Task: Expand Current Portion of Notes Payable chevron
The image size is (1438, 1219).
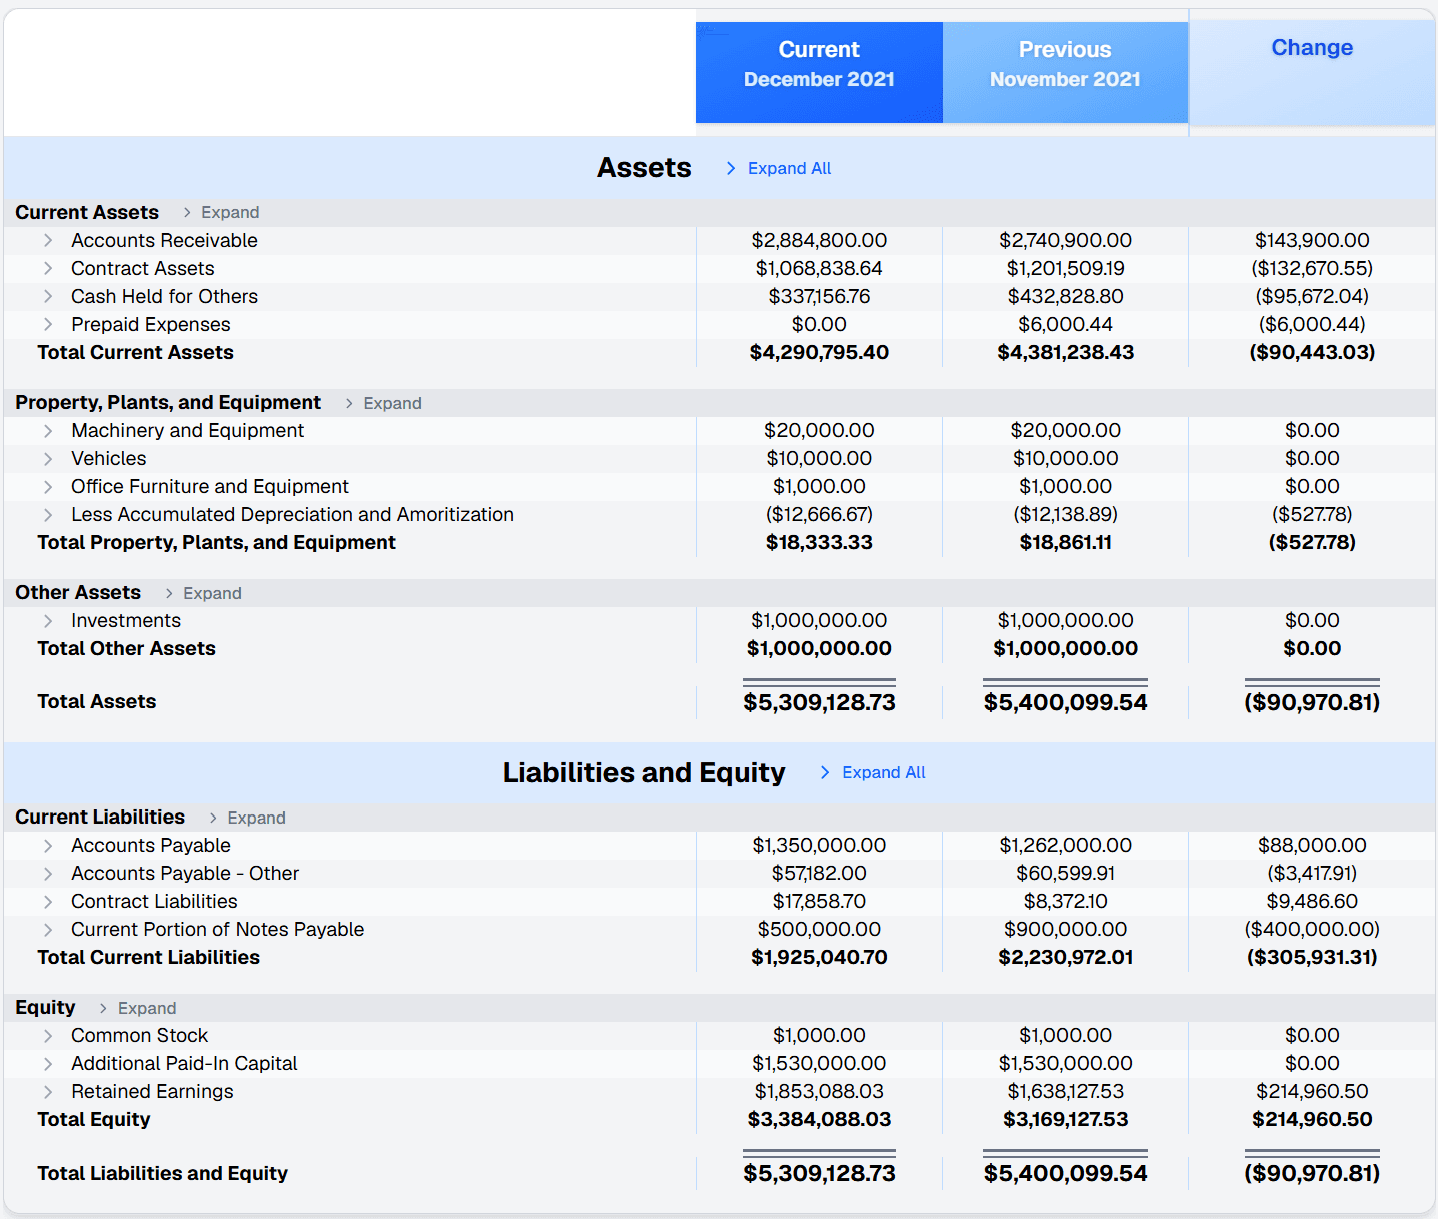Action: (48, 929)
